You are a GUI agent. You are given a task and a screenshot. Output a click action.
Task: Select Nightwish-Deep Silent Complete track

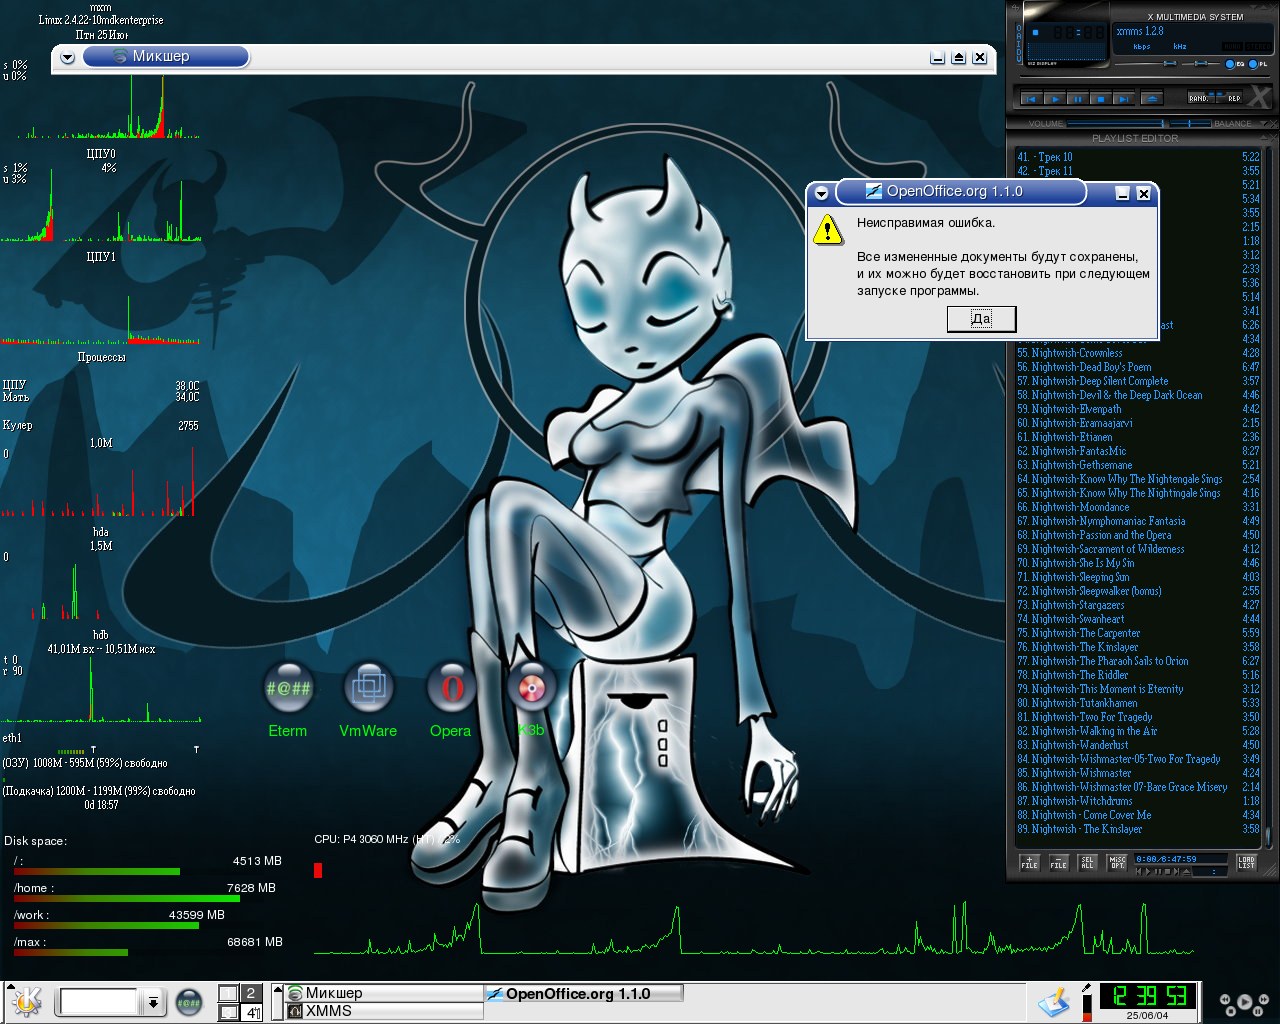(x=1138, y=381)
